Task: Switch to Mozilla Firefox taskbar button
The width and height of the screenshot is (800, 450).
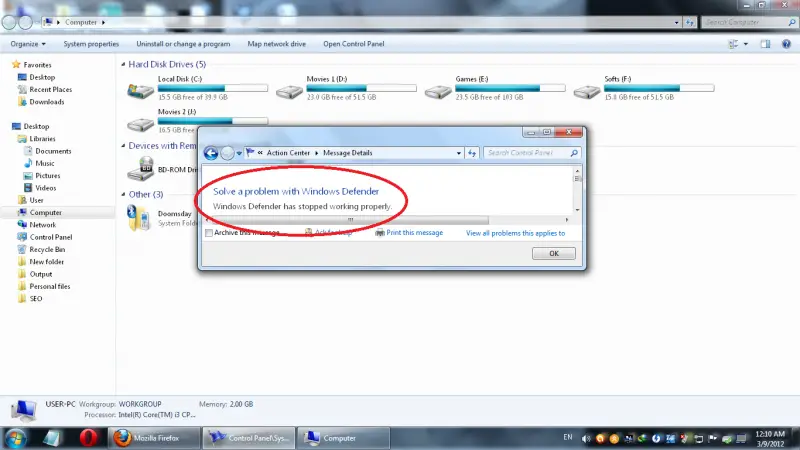Action: click(x=155, y=438)
